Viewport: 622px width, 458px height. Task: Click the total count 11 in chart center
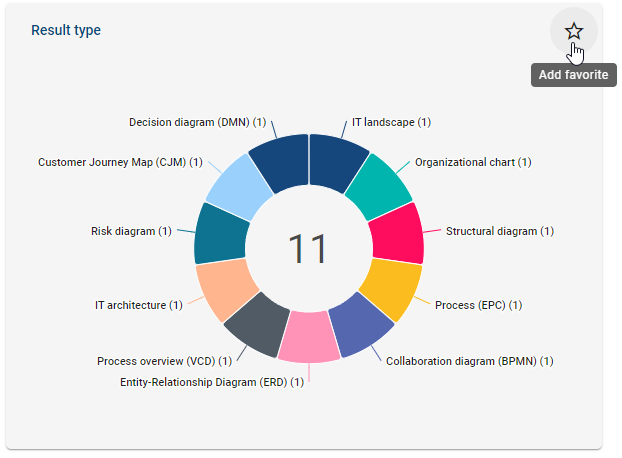tap(309, 249)
